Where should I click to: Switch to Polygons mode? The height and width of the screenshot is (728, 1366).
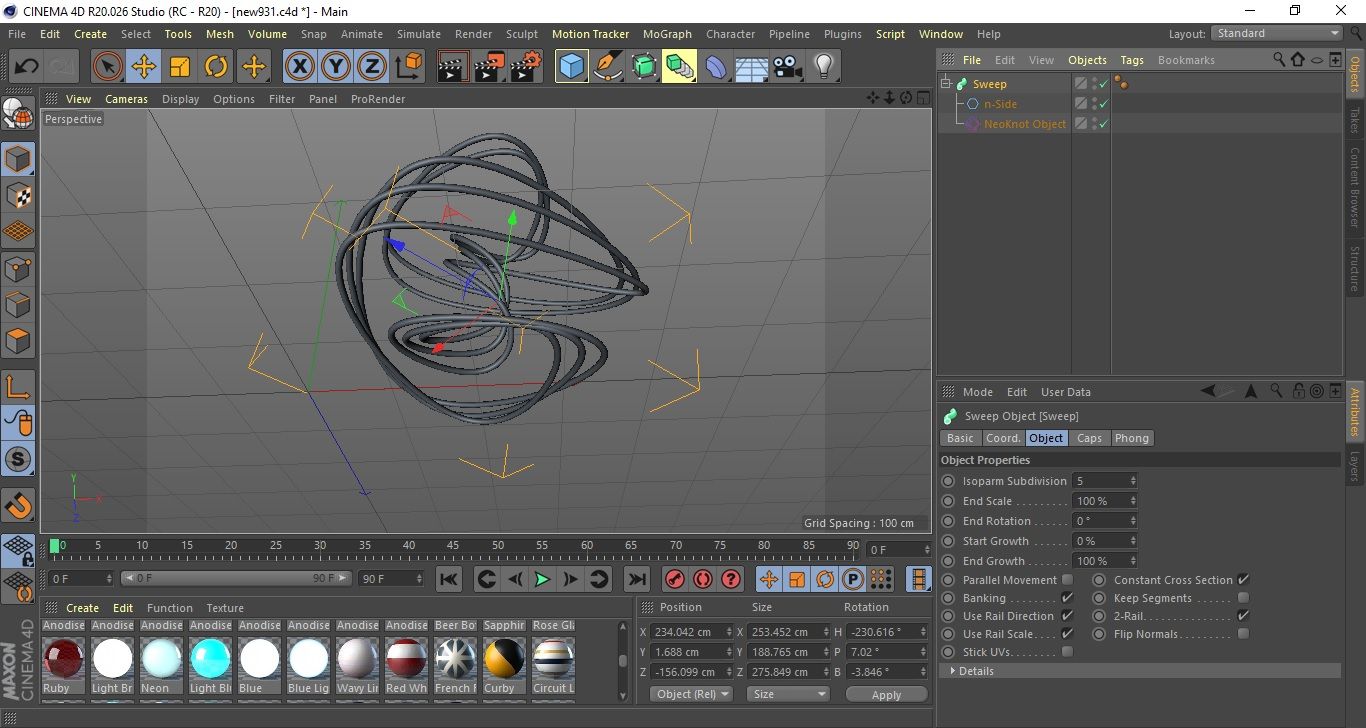(x=18, y=340)
